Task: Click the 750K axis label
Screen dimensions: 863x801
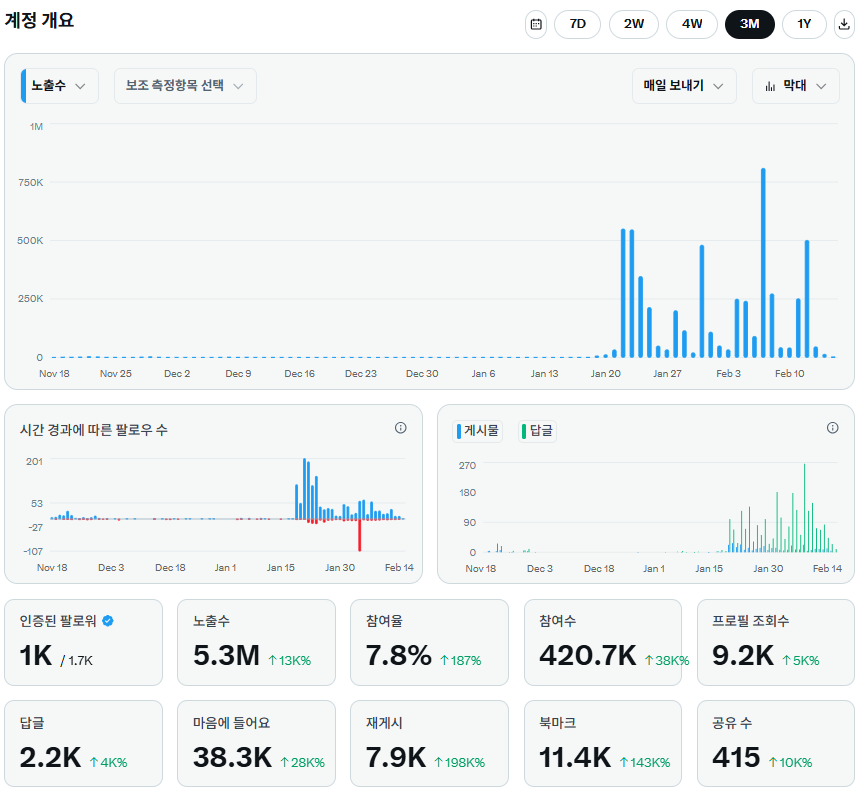Action: point(30,183)
